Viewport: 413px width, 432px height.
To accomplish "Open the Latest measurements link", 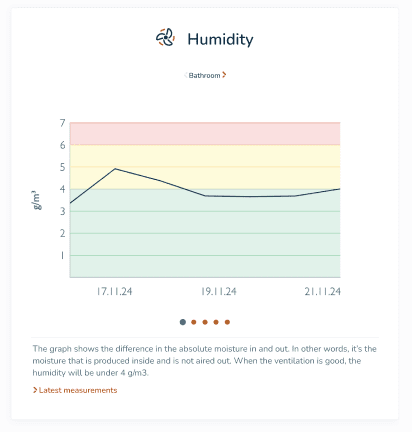I will click(x=78, y=390).
